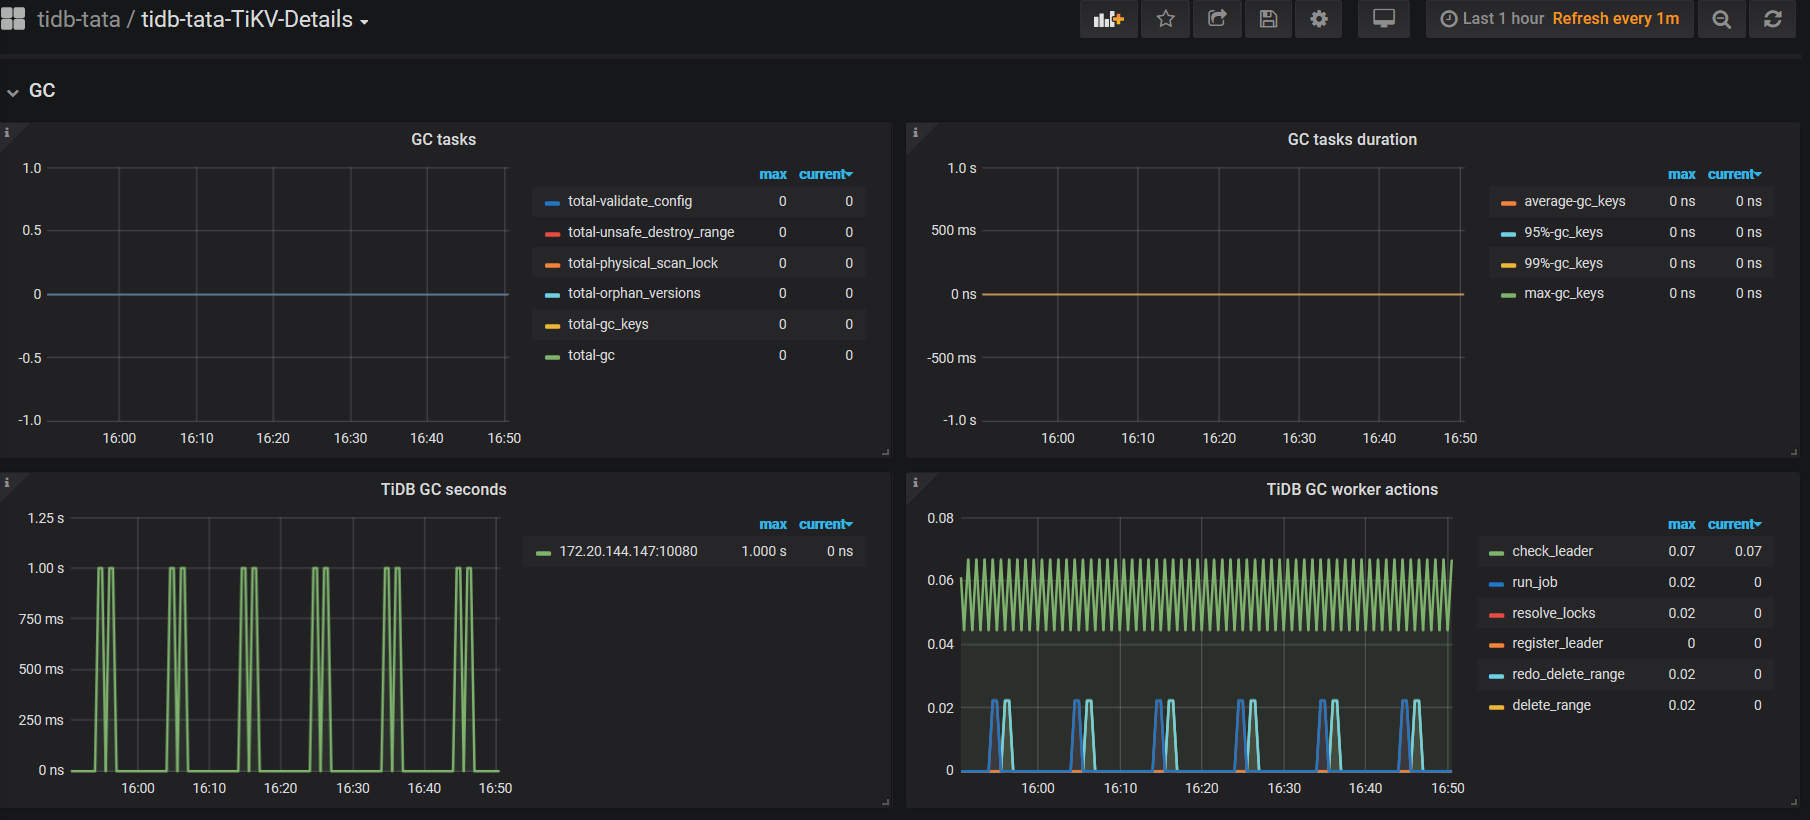Toggle total-gc_keys series in legend
The width and height of the screenshot is (1810, 820).
click(x=608, y=324)
